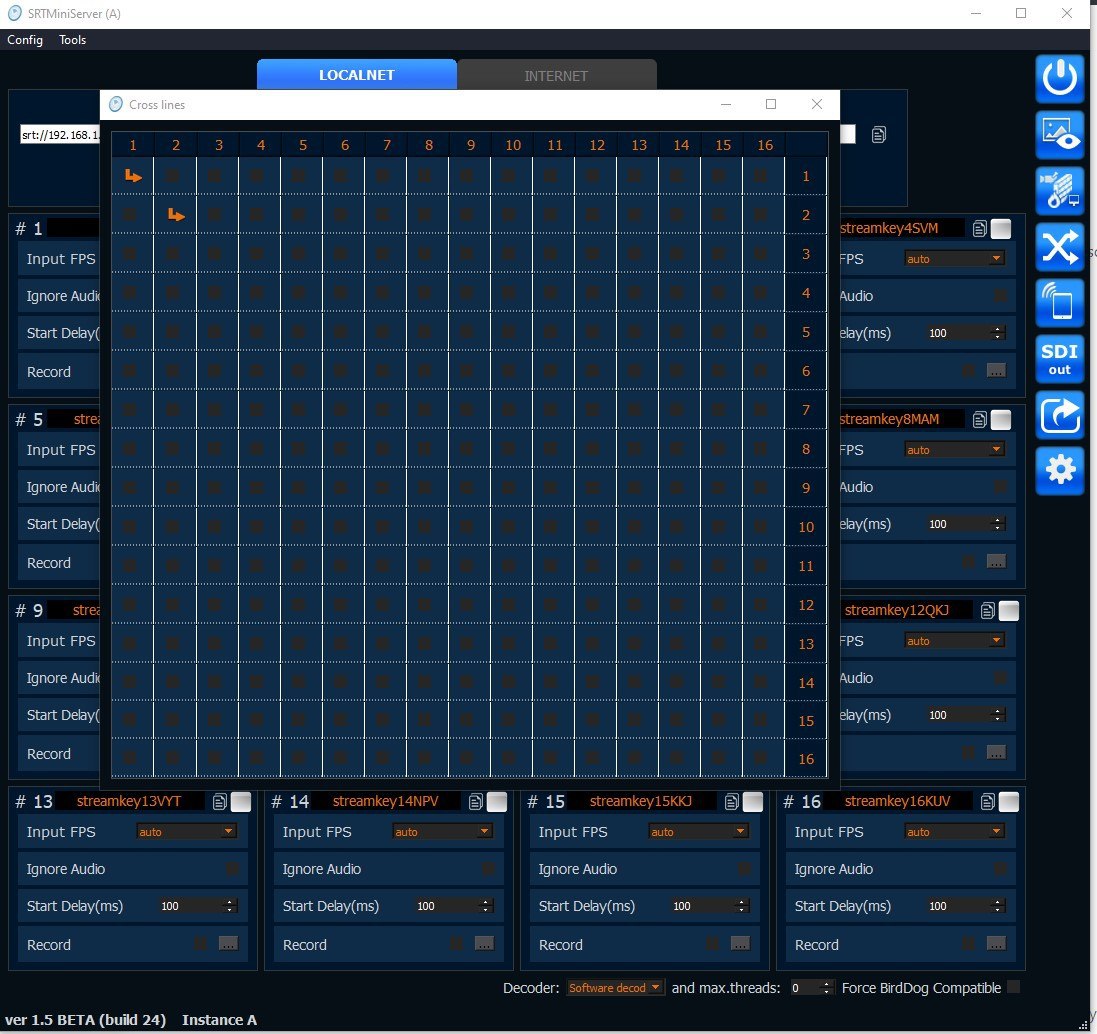Browse record path for stream 13
Viewport: 1097px width, 1034px height.
(228, 944)
